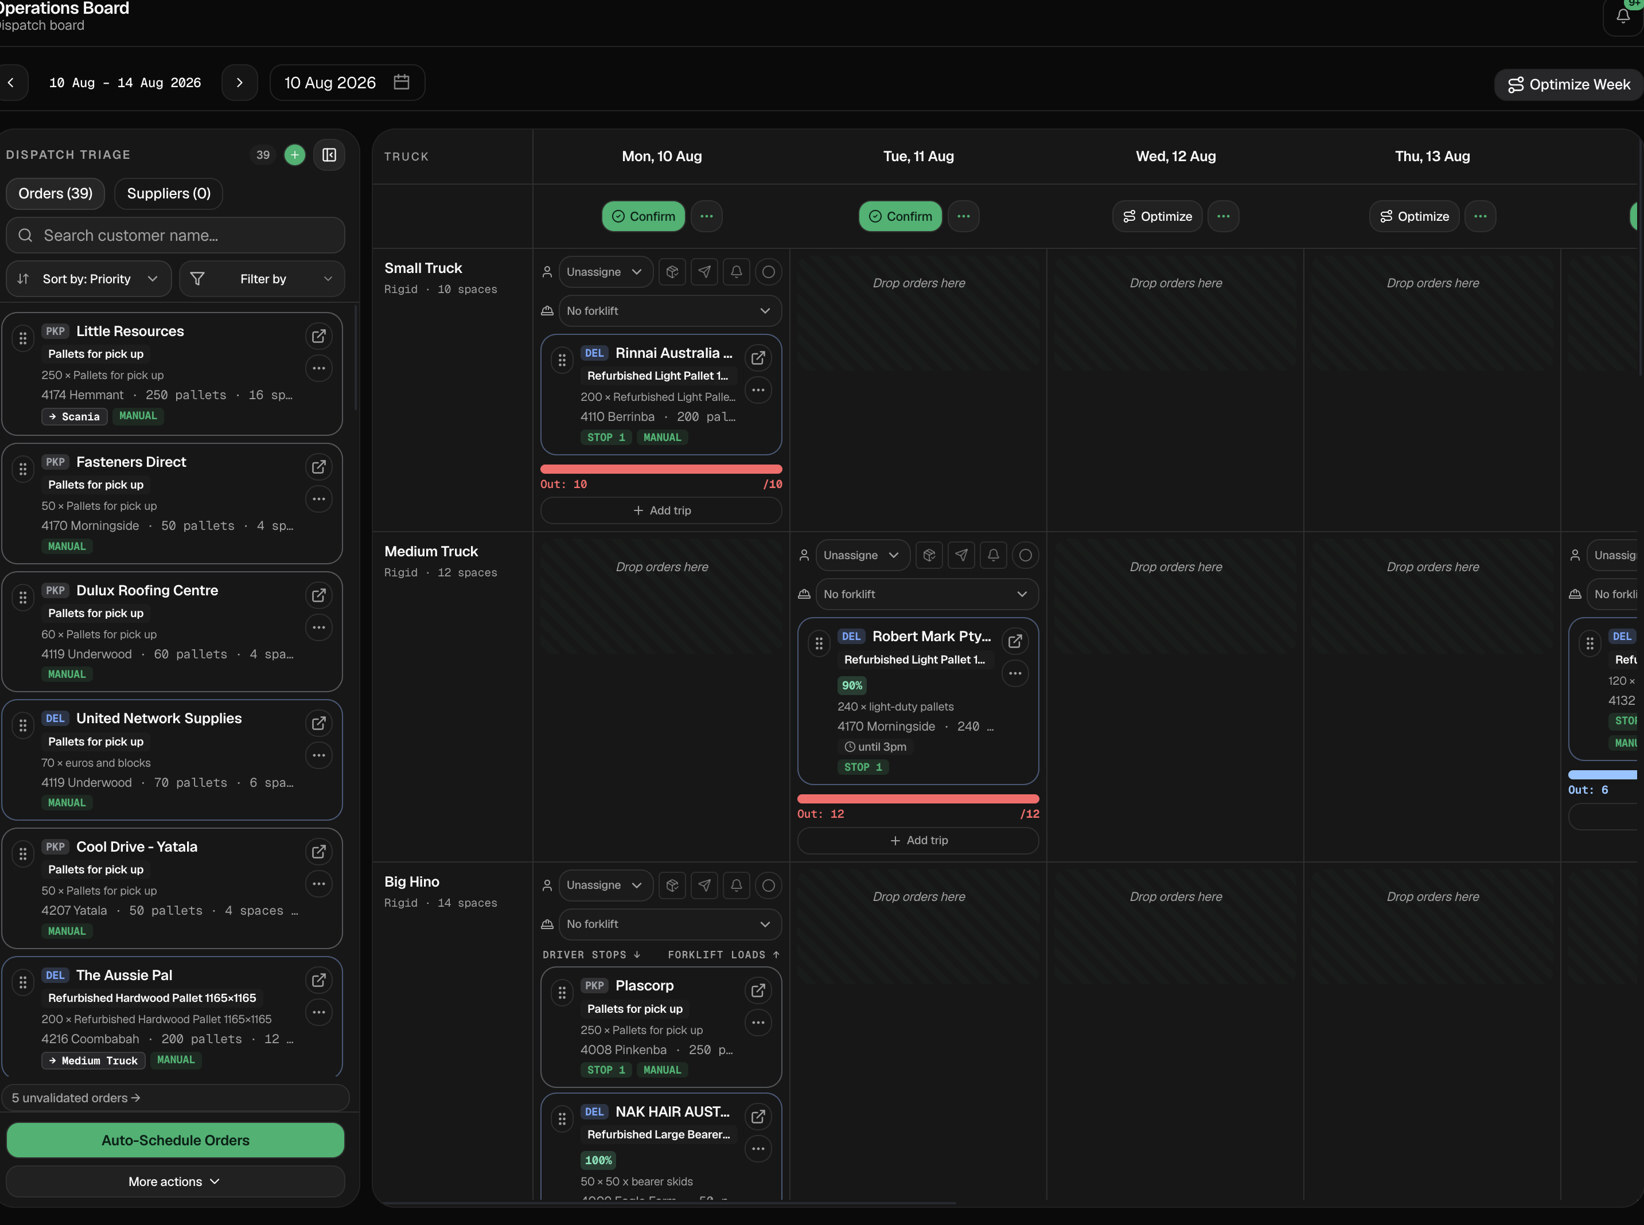The height and width of the screenshot is (1225, 1644).
Task: Click the Medium Truck Tuesday red capacity bar
Action: 918,798
